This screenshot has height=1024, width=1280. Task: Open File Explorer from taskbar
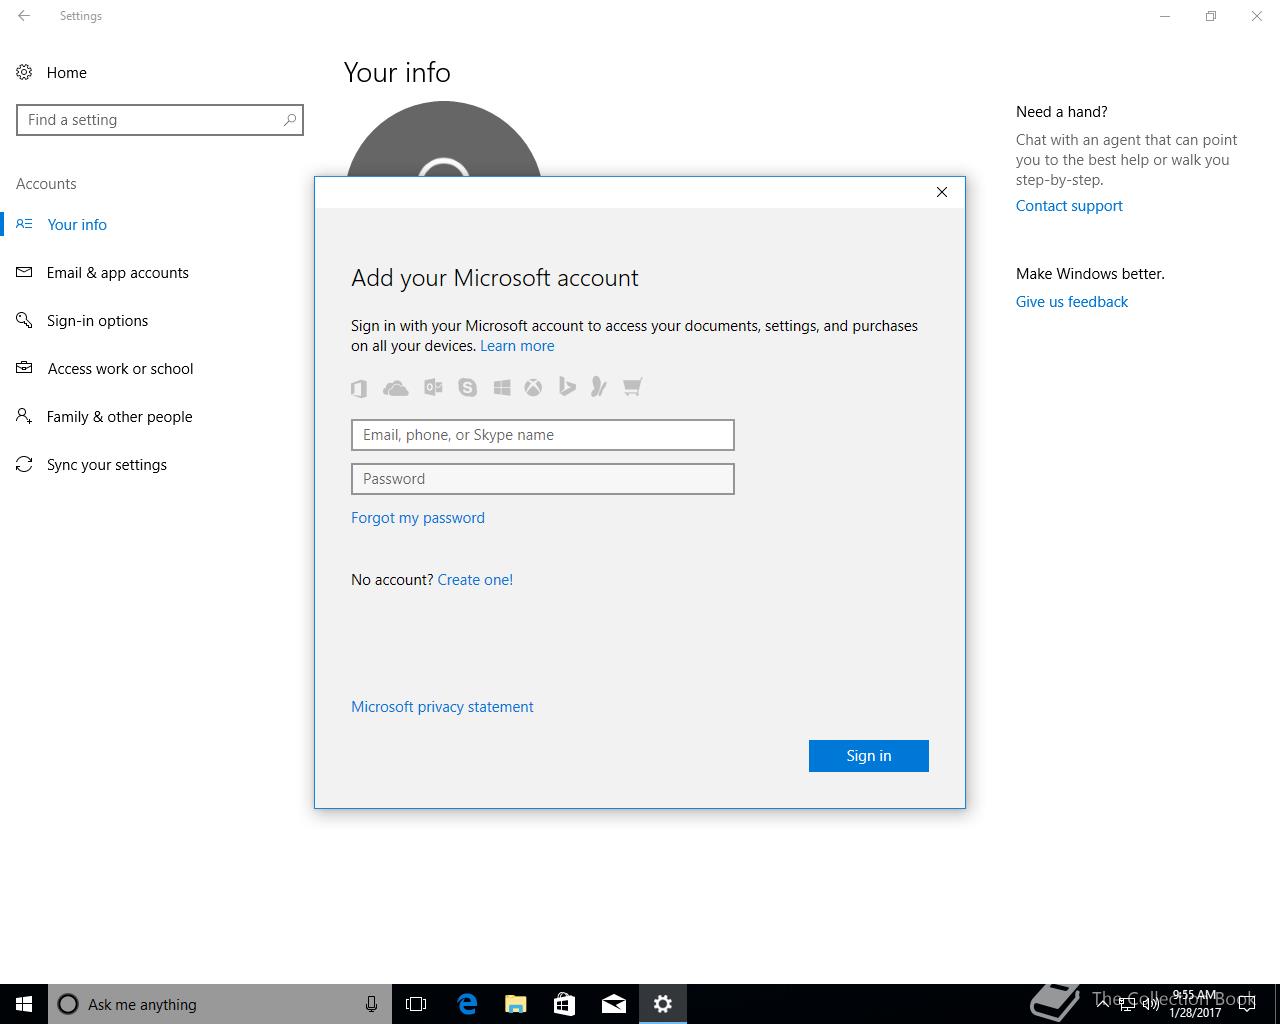[515, 1004]
